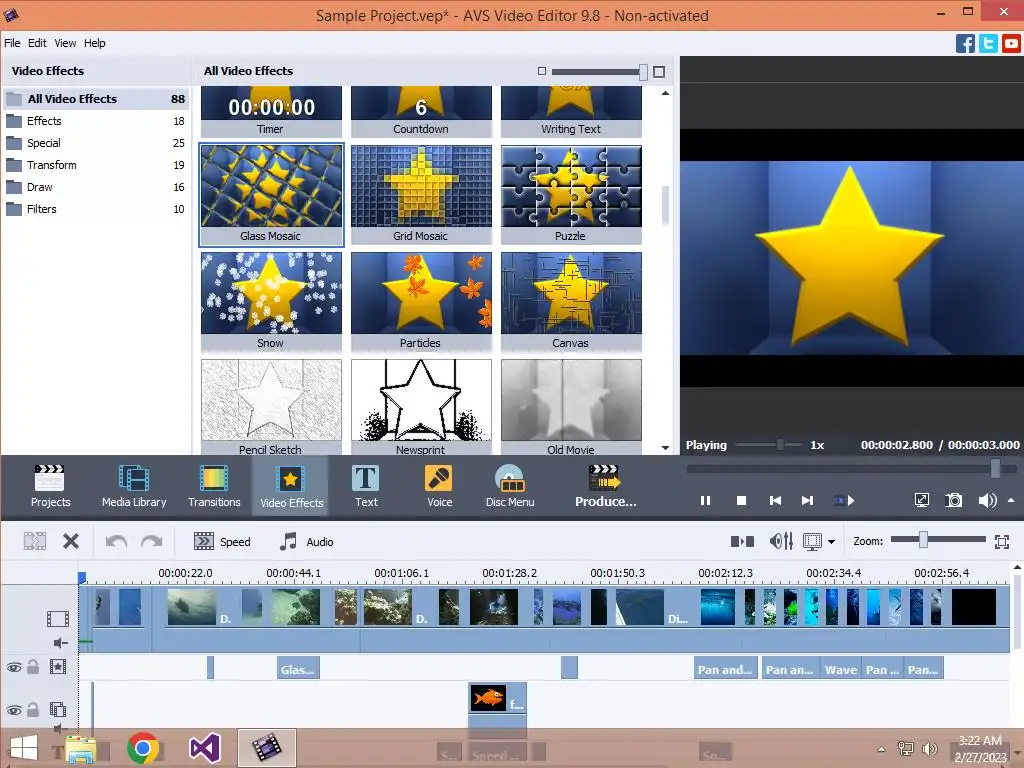
Task: Select the Special category folder
Action: pos(96,143)
